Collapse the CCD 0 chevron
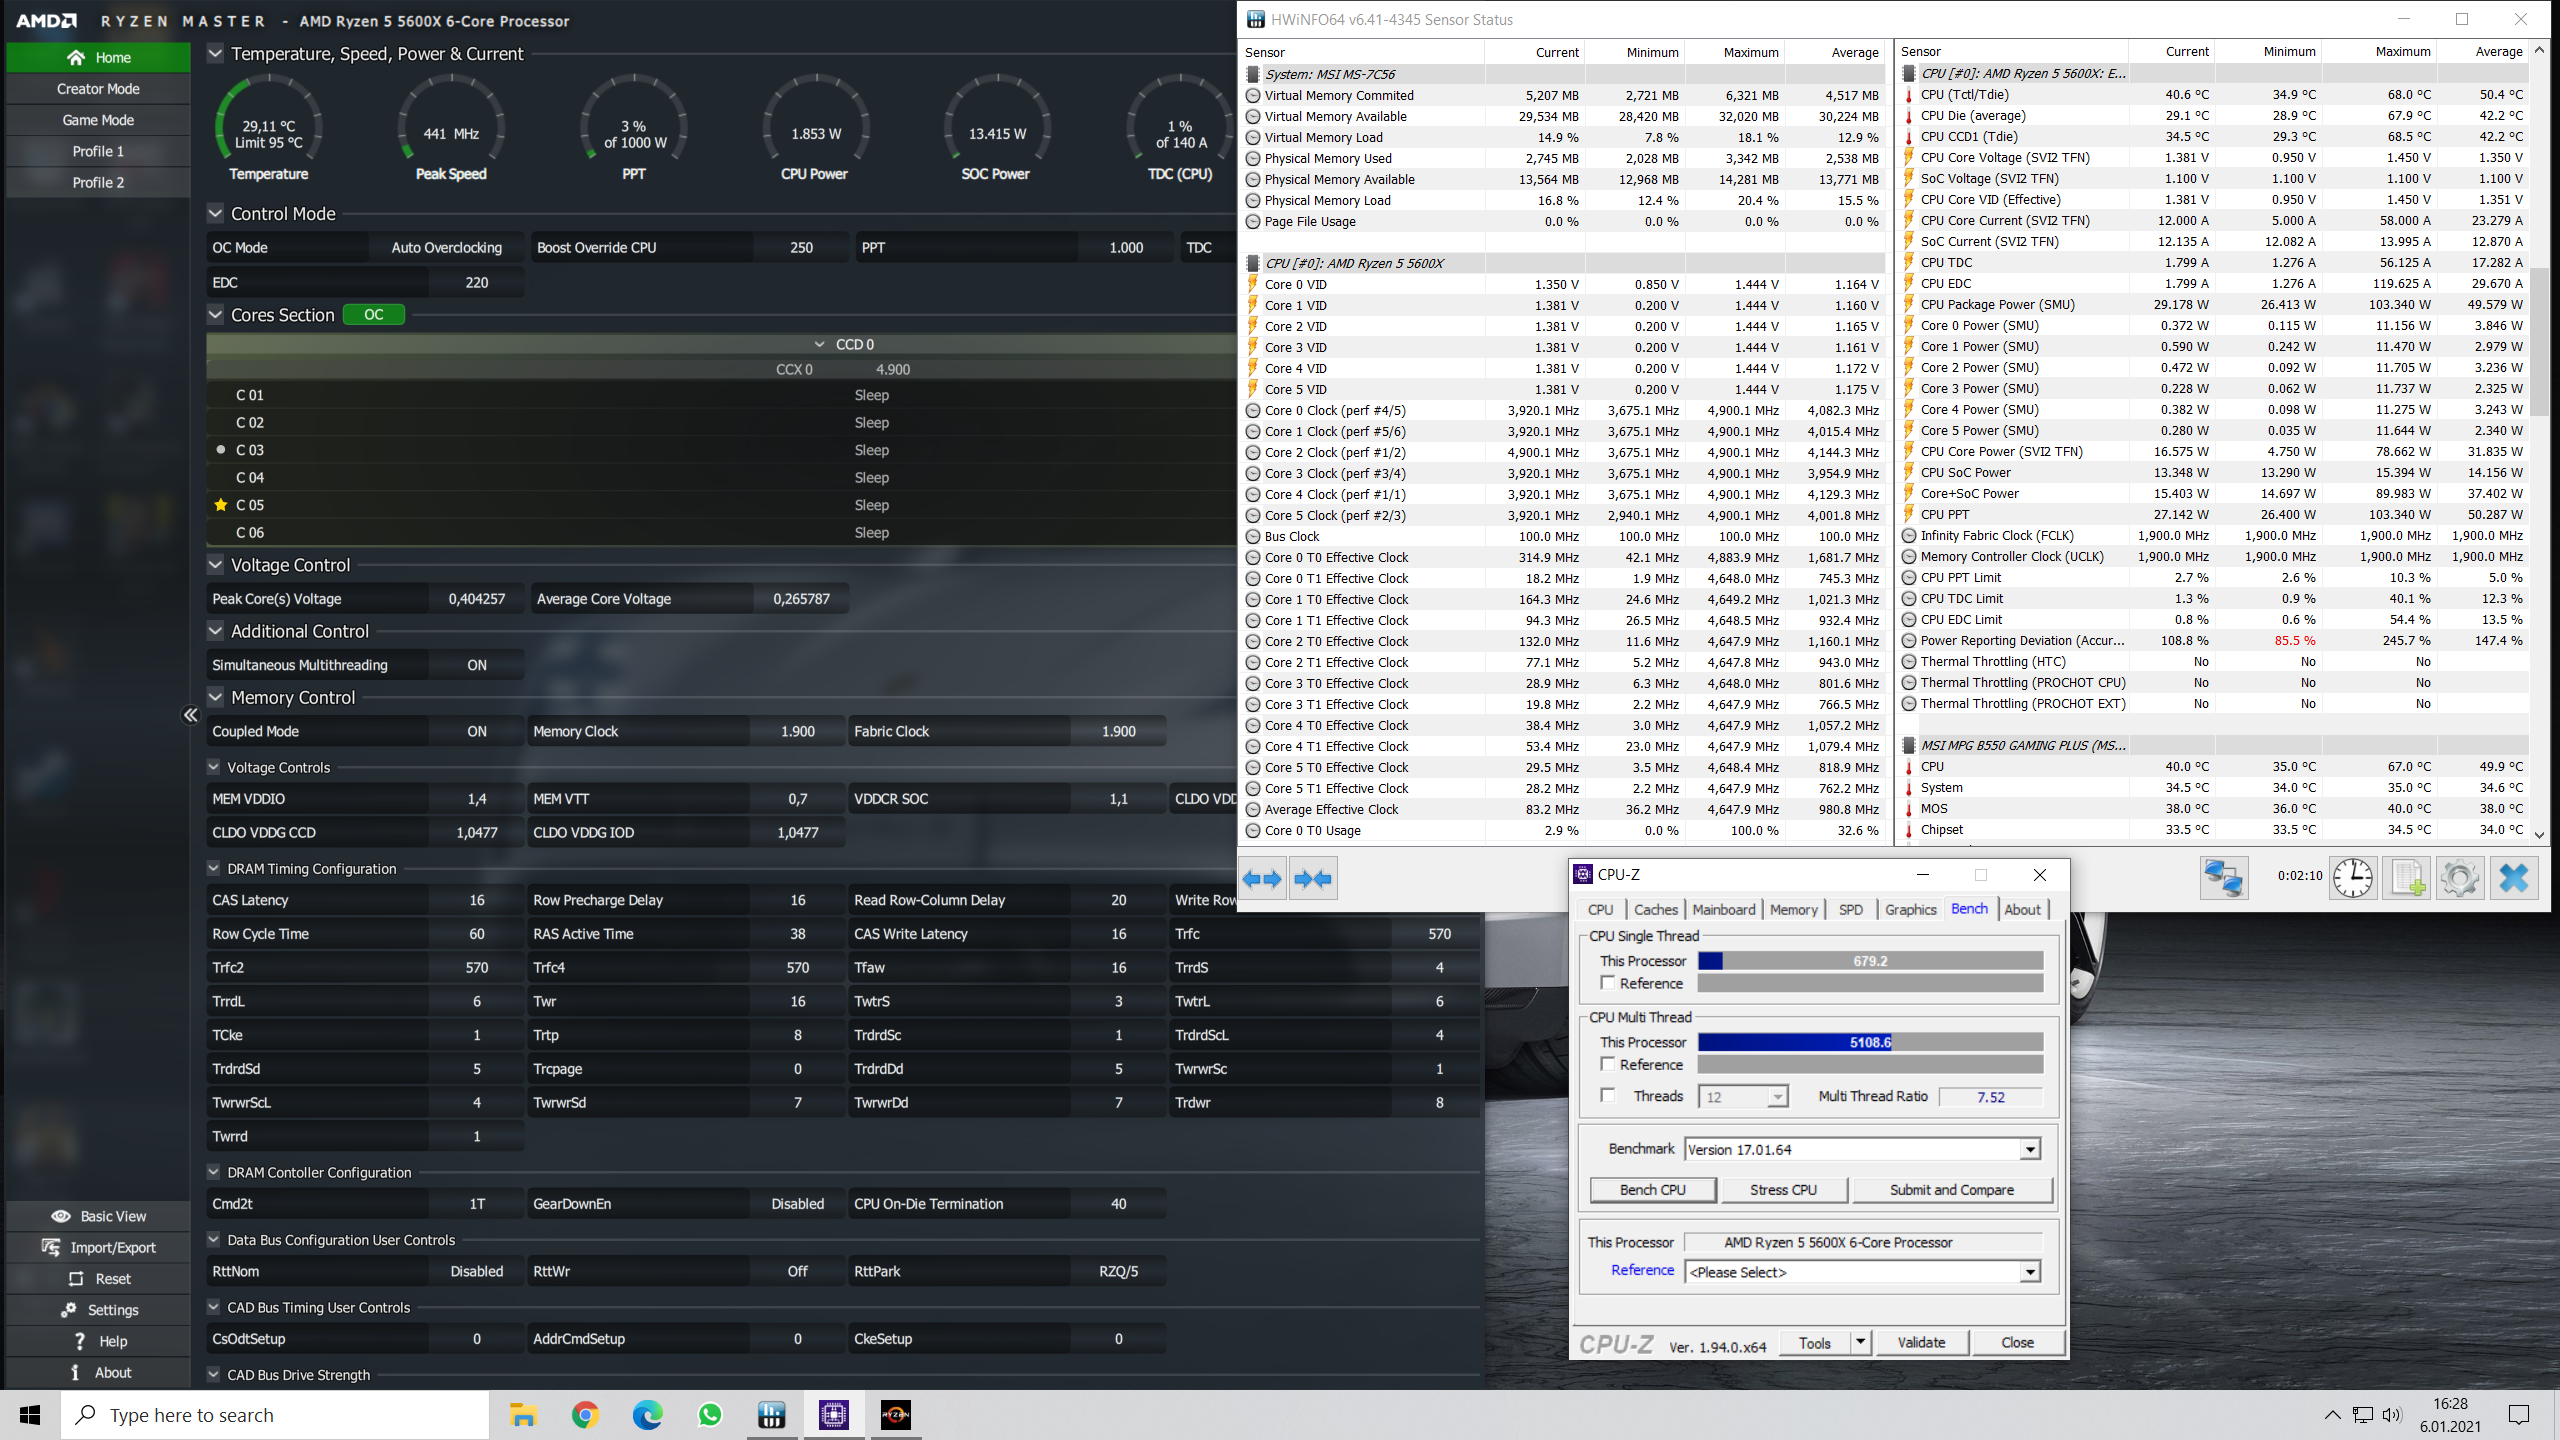Image resolution: width=2560 pixels, height=1440 pixels. click(x=820, y=344)
